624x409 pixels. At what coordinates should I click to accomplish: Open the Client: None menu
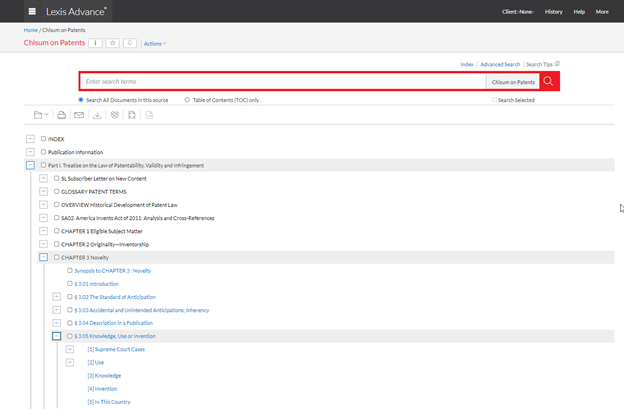tap(518, 12)
